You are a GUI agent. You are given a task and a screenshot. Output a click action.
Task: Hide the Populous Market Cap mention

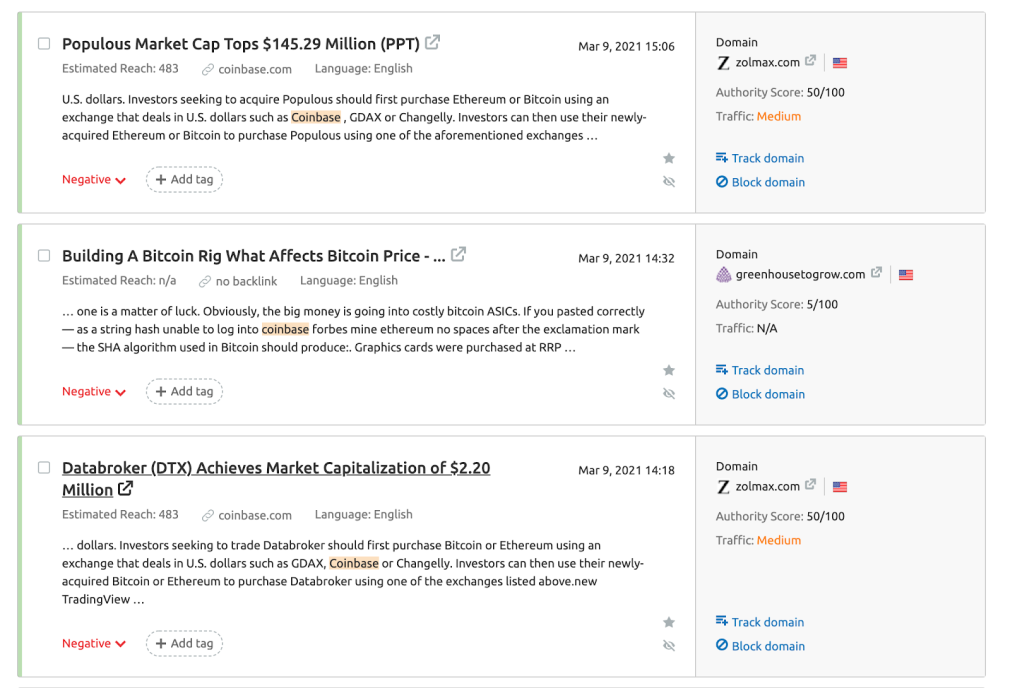point(669,182)
